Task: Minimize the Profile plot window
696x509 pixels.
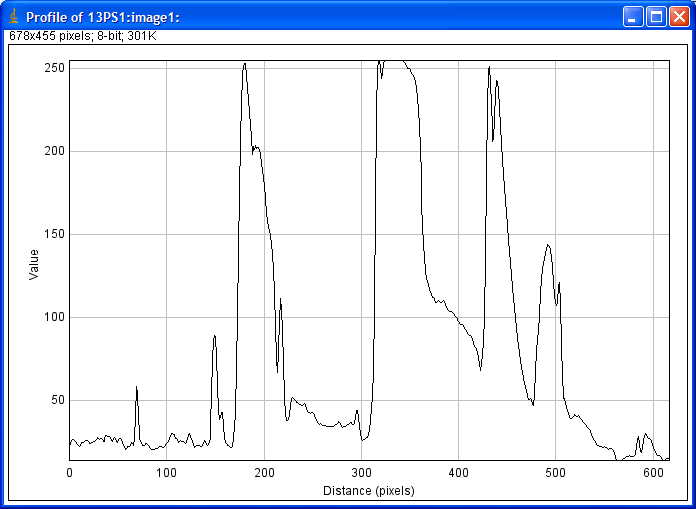Action: pos(633,17)
